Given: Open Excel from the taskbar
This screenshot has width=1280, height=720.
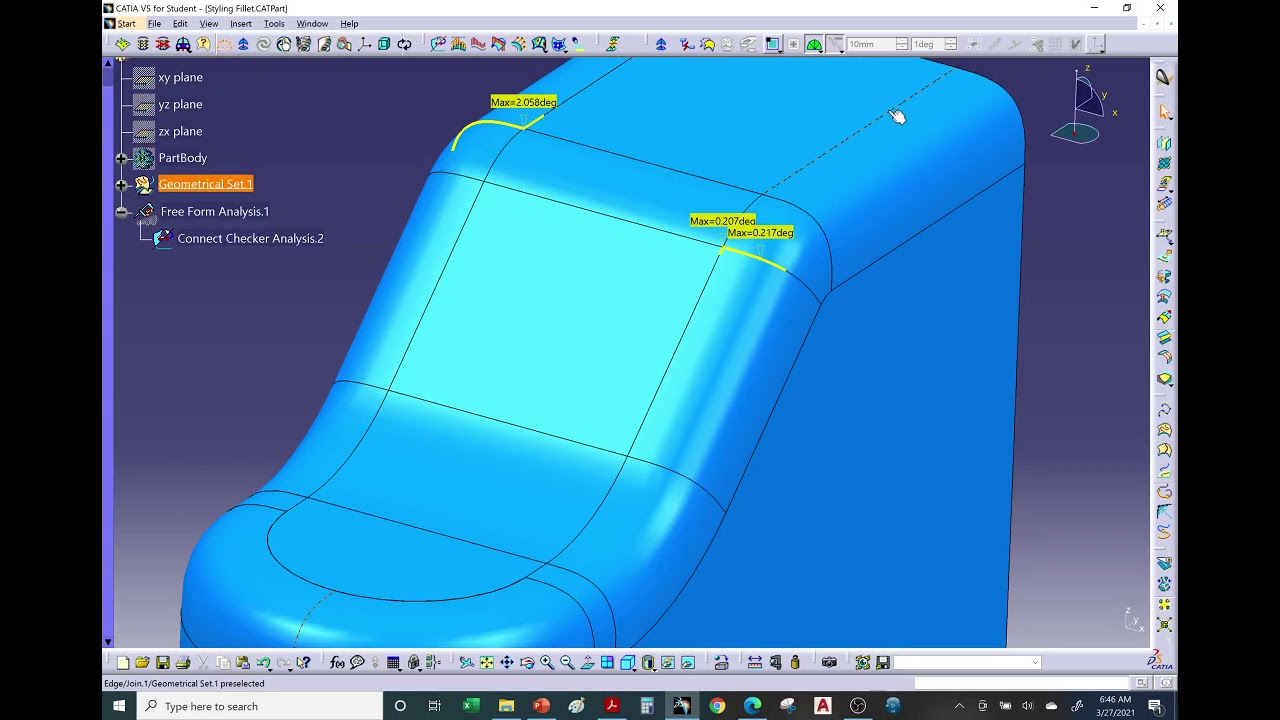Looking at the screenshot, I should click(x=471, y=706).
